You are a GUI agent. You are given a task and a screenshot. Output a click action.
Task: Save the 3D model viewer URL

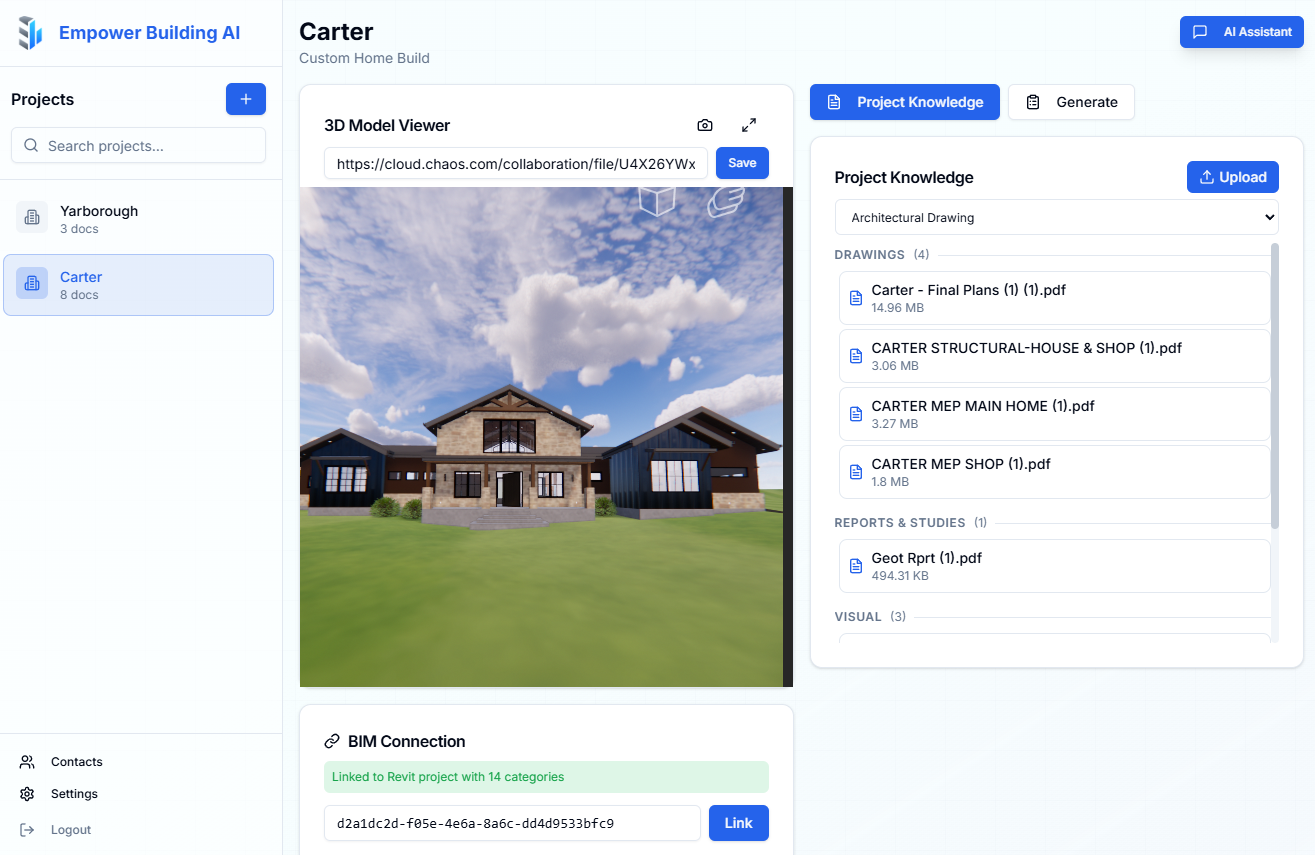[742, 162]
